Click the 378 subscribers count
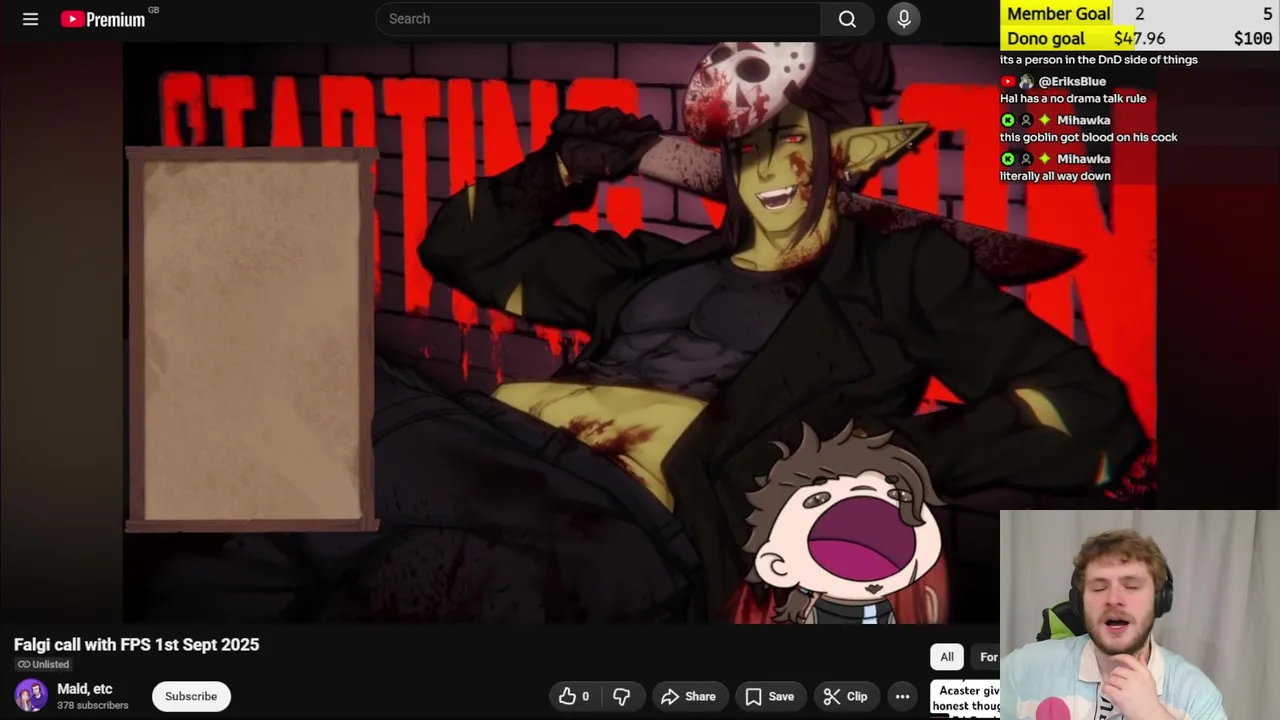 click(93, 706)
